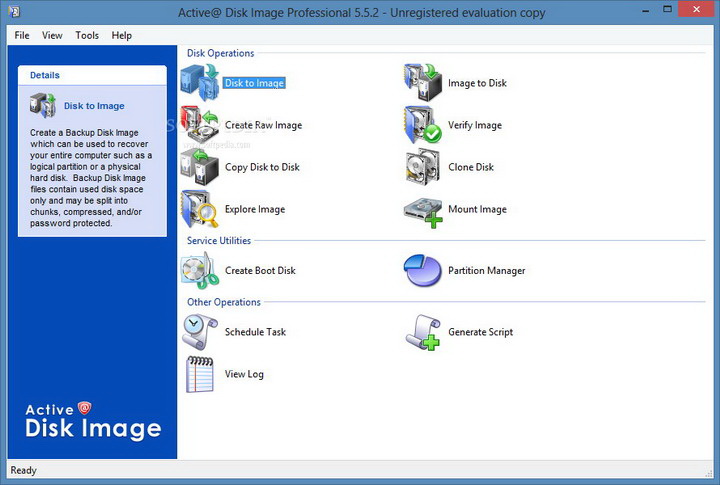The image size is (720, 485).
Task: Choose the Mount Image label
Action: point(477,209)
